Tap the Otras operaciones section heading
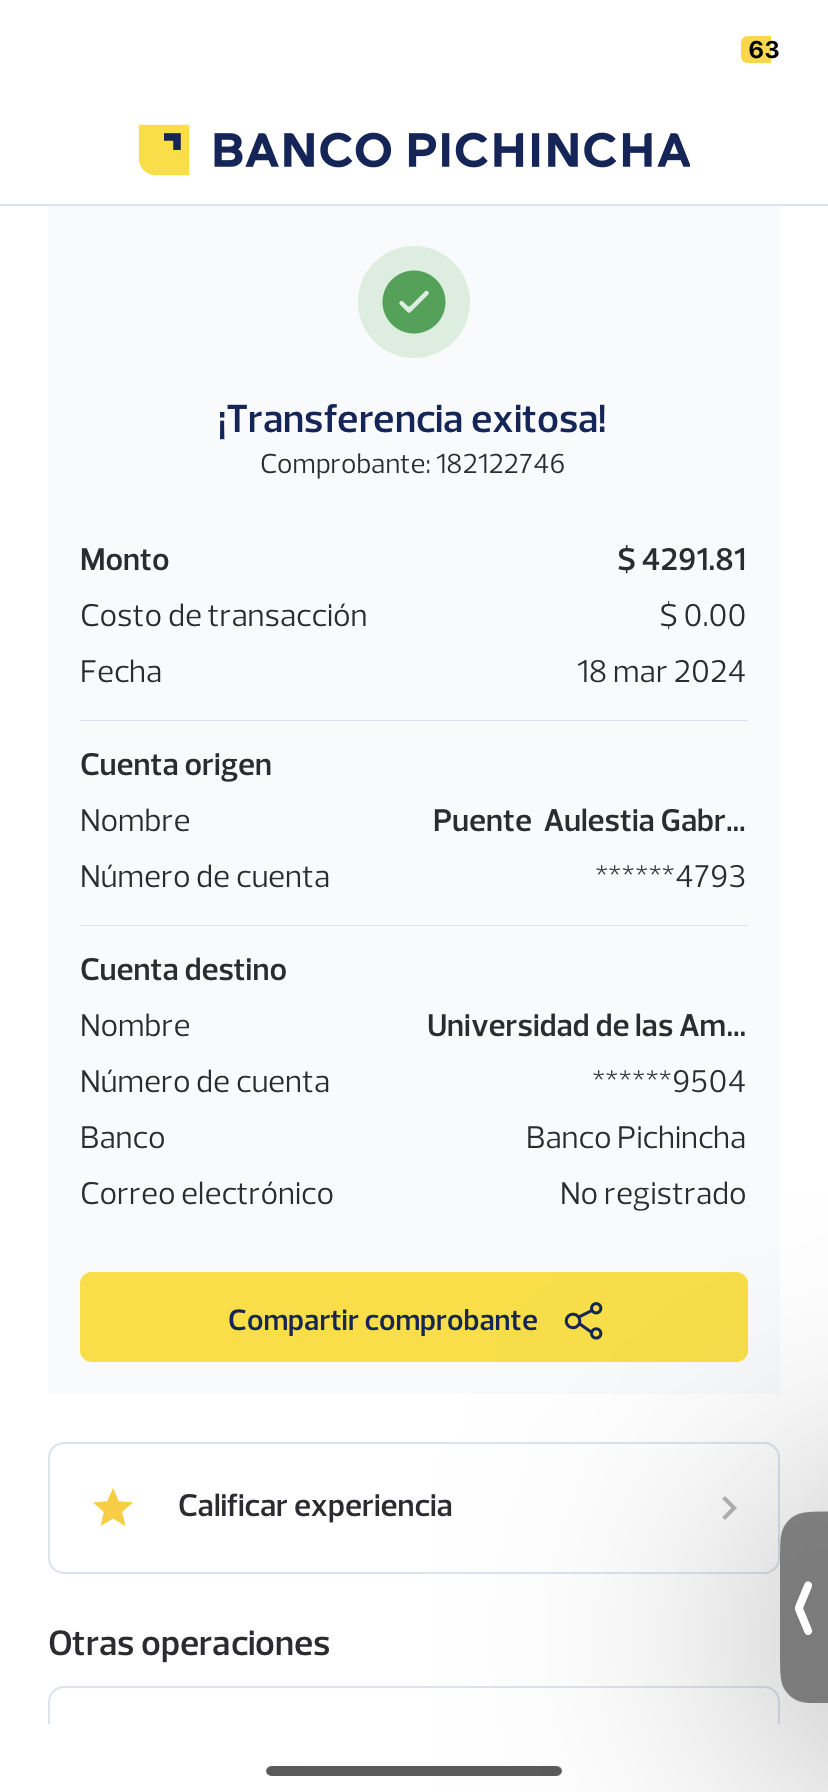Screen dimensions: 828x1792 coord(189,1644)
